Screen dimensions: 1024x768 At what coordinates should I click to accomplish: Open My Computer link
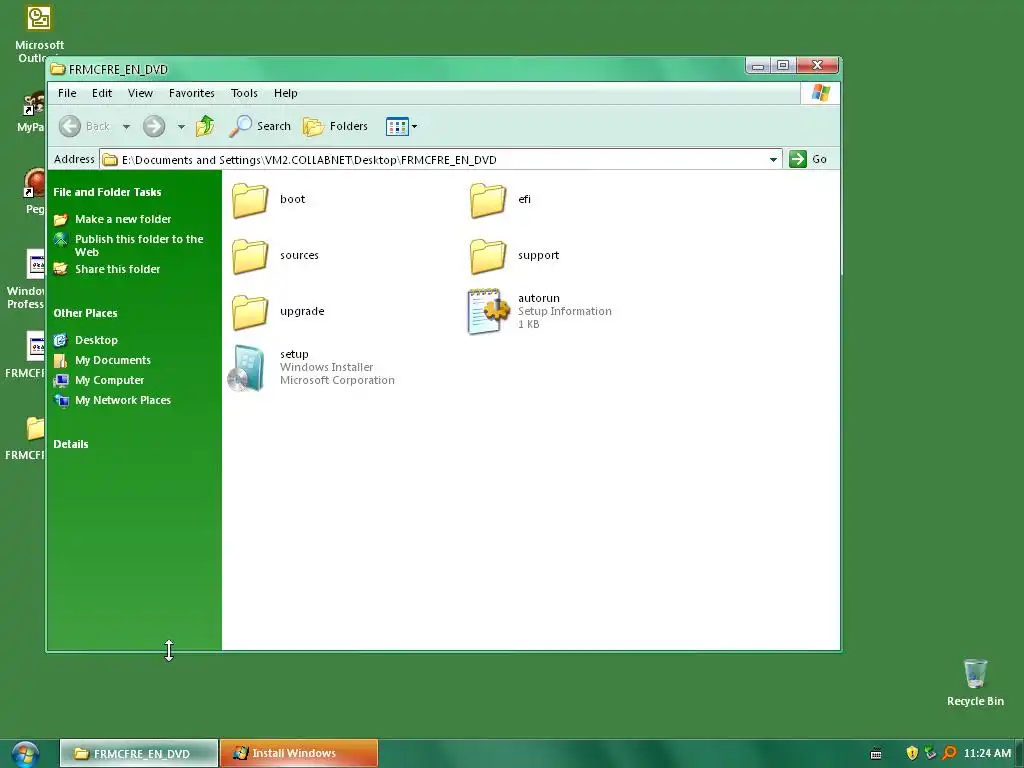pyautogui.click(x=110, y=380)
